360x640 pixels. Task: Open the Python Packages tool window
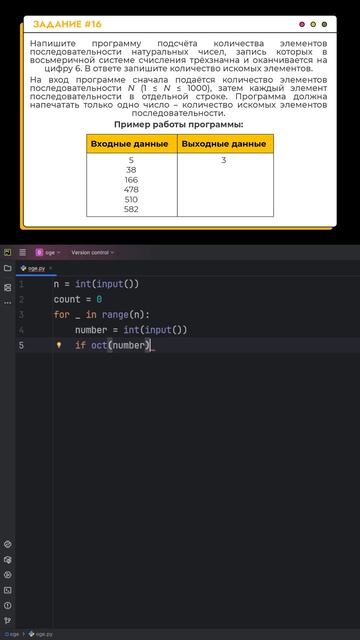(x=7, y=560)
